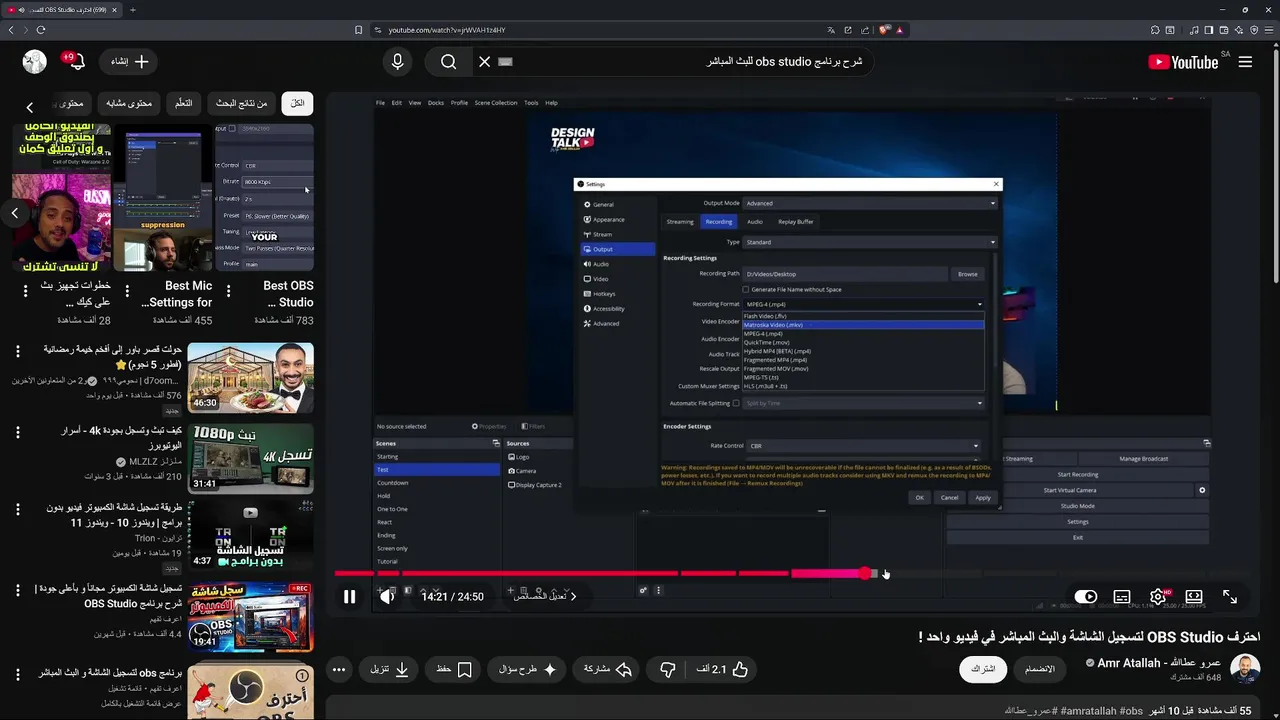1280x720 pixels.
Task: Expand the Rate Control CBR dropdown
Action: [864, 446]
